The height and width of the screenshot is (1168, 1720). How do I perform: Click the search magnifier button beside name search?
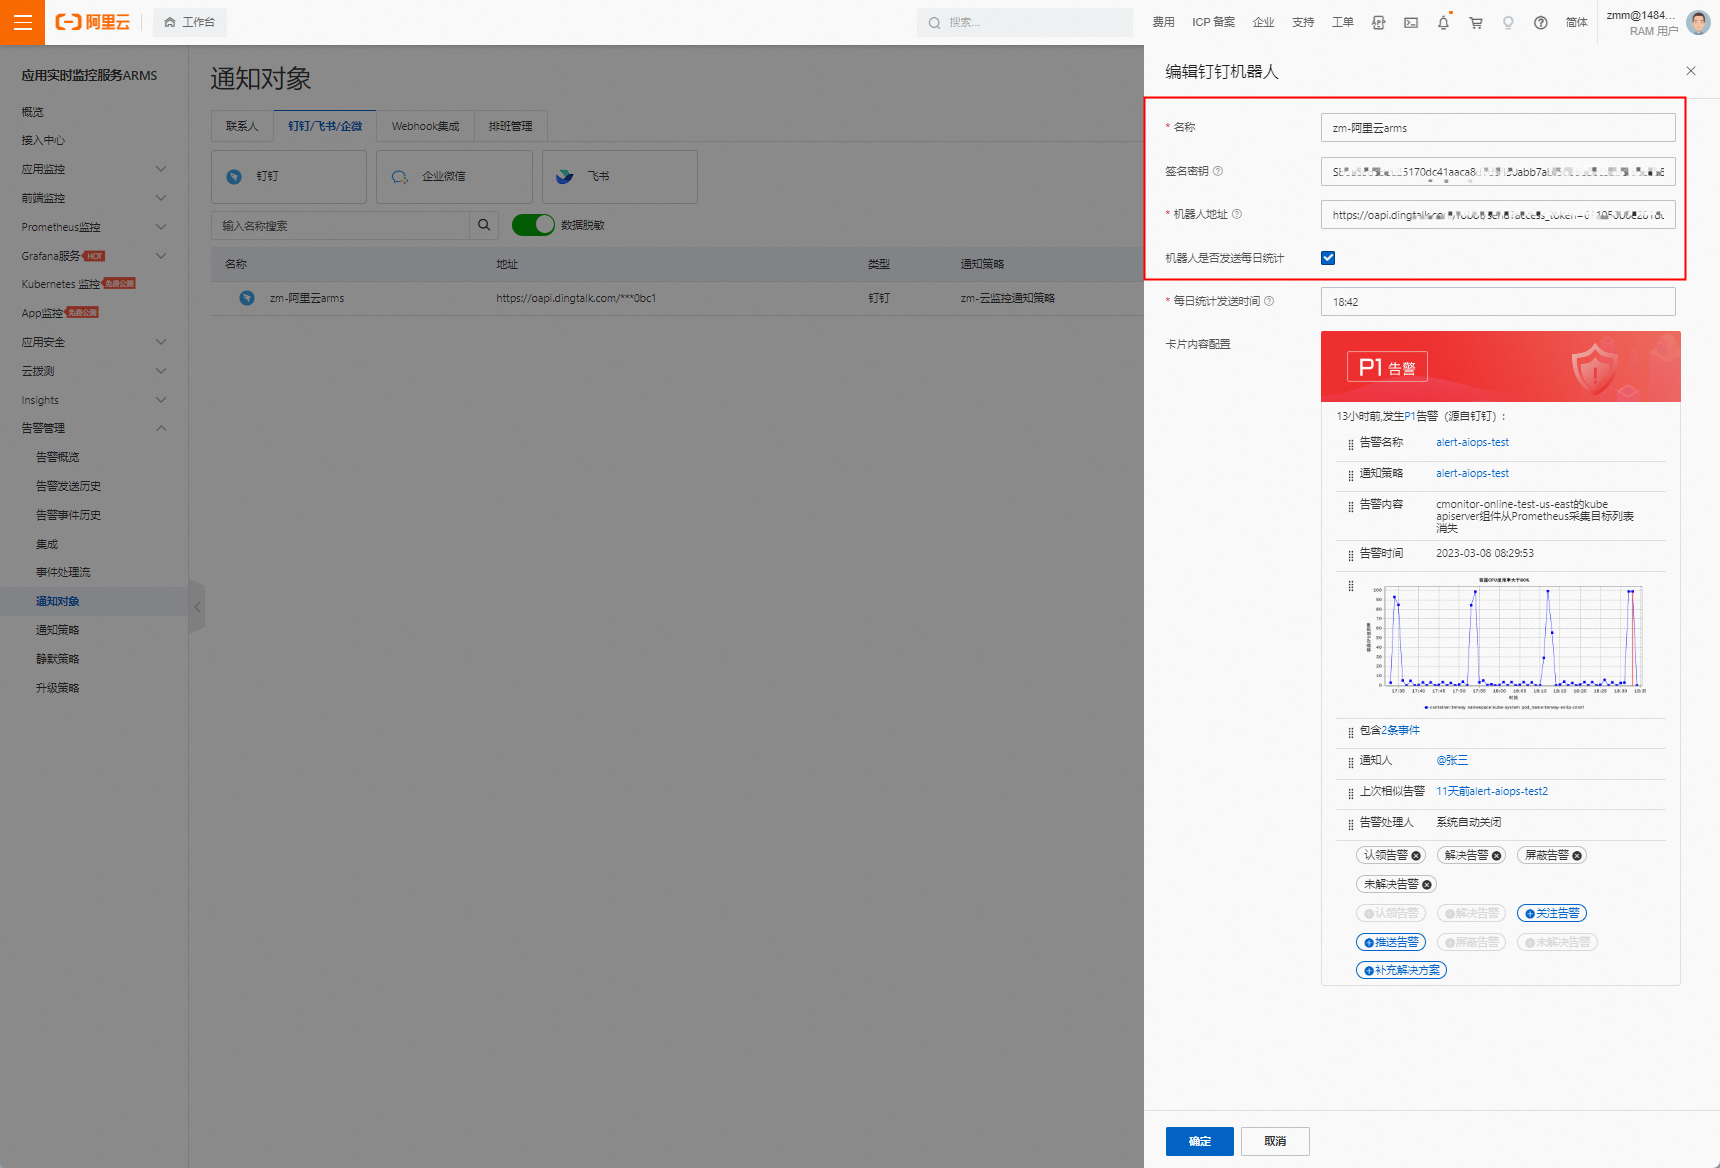[x=484, y=225]
